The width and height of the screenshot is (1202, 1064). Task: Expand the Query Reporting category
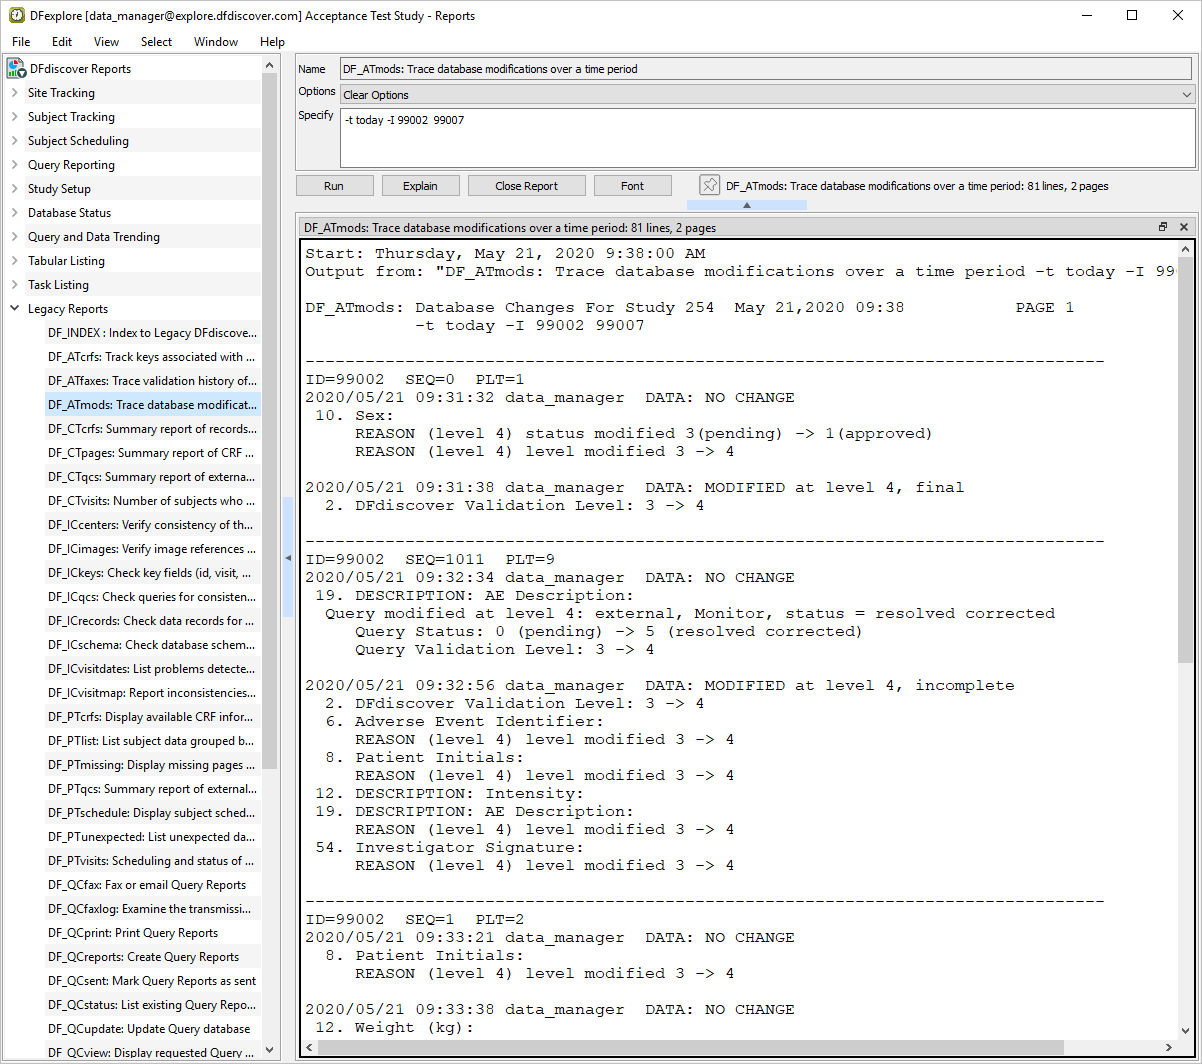(14, 165)
